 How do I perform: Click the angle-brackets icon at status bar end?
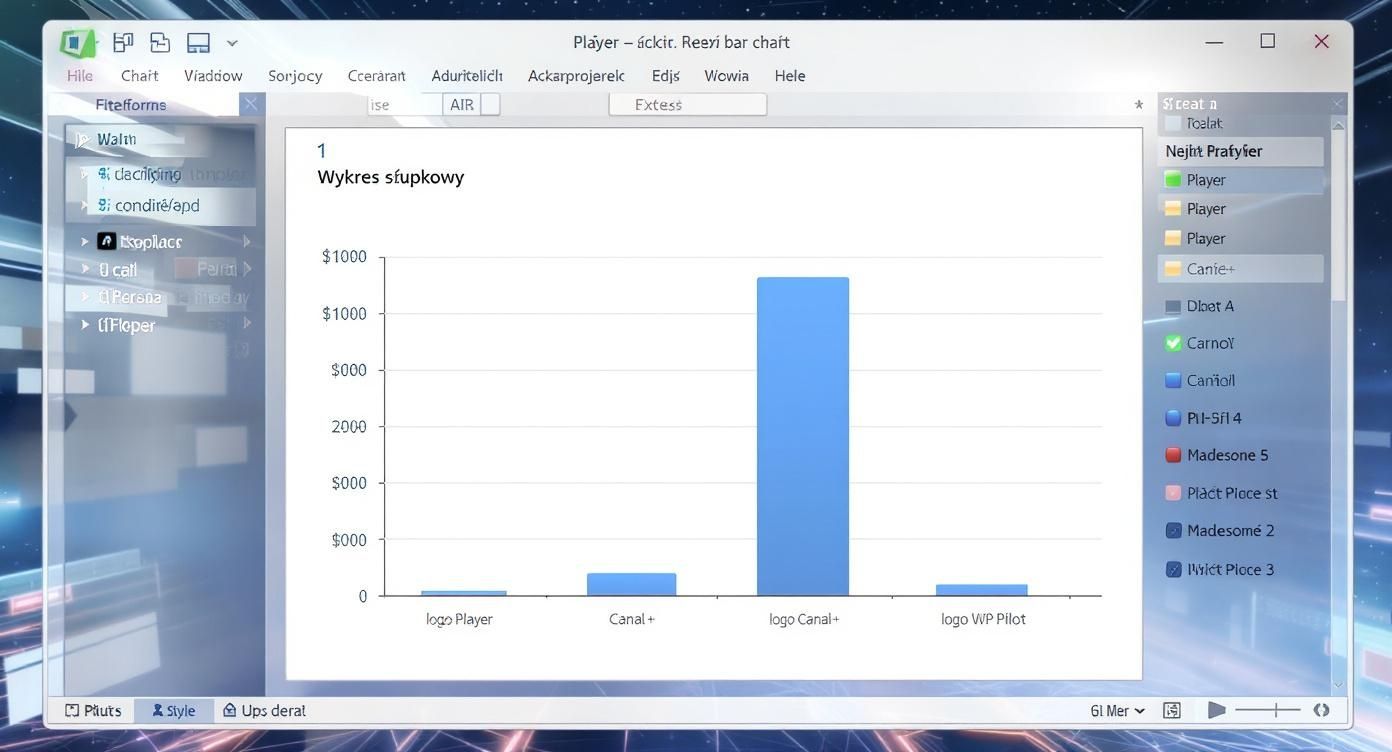click(1321, 711)
